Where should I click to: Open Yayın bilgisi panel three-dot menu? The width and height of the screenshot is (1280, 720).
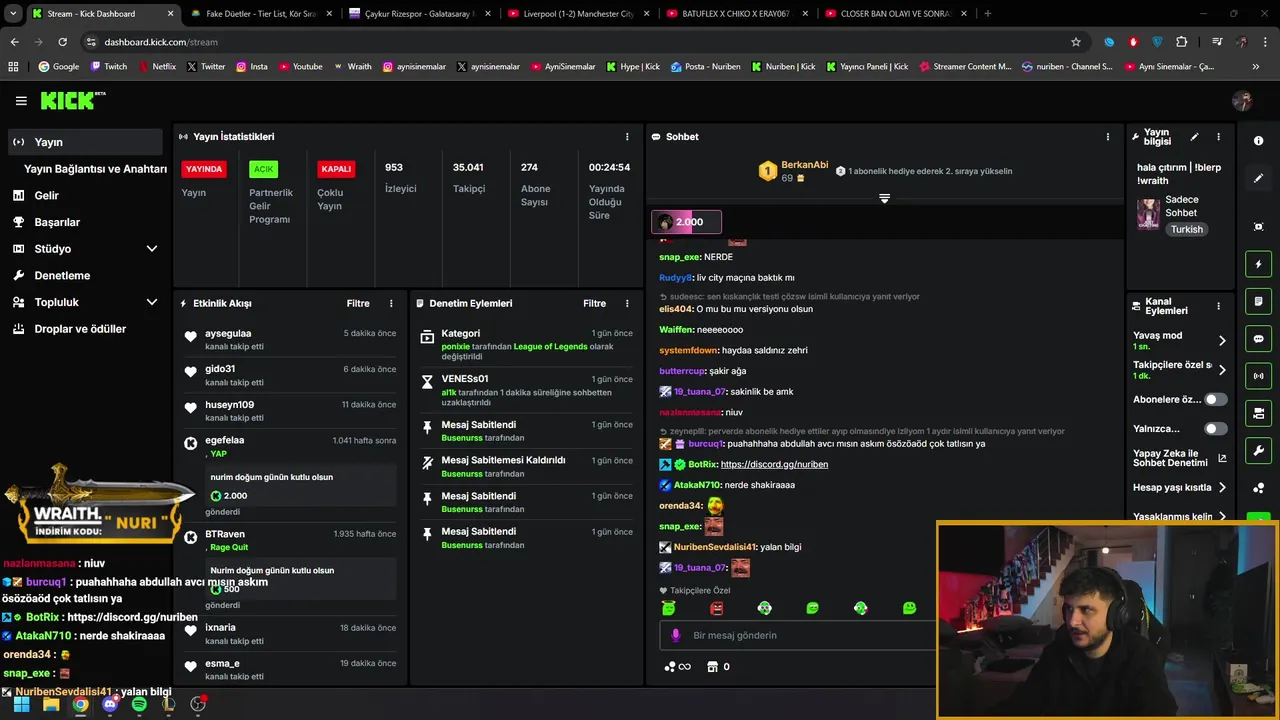pos(1218,137)
